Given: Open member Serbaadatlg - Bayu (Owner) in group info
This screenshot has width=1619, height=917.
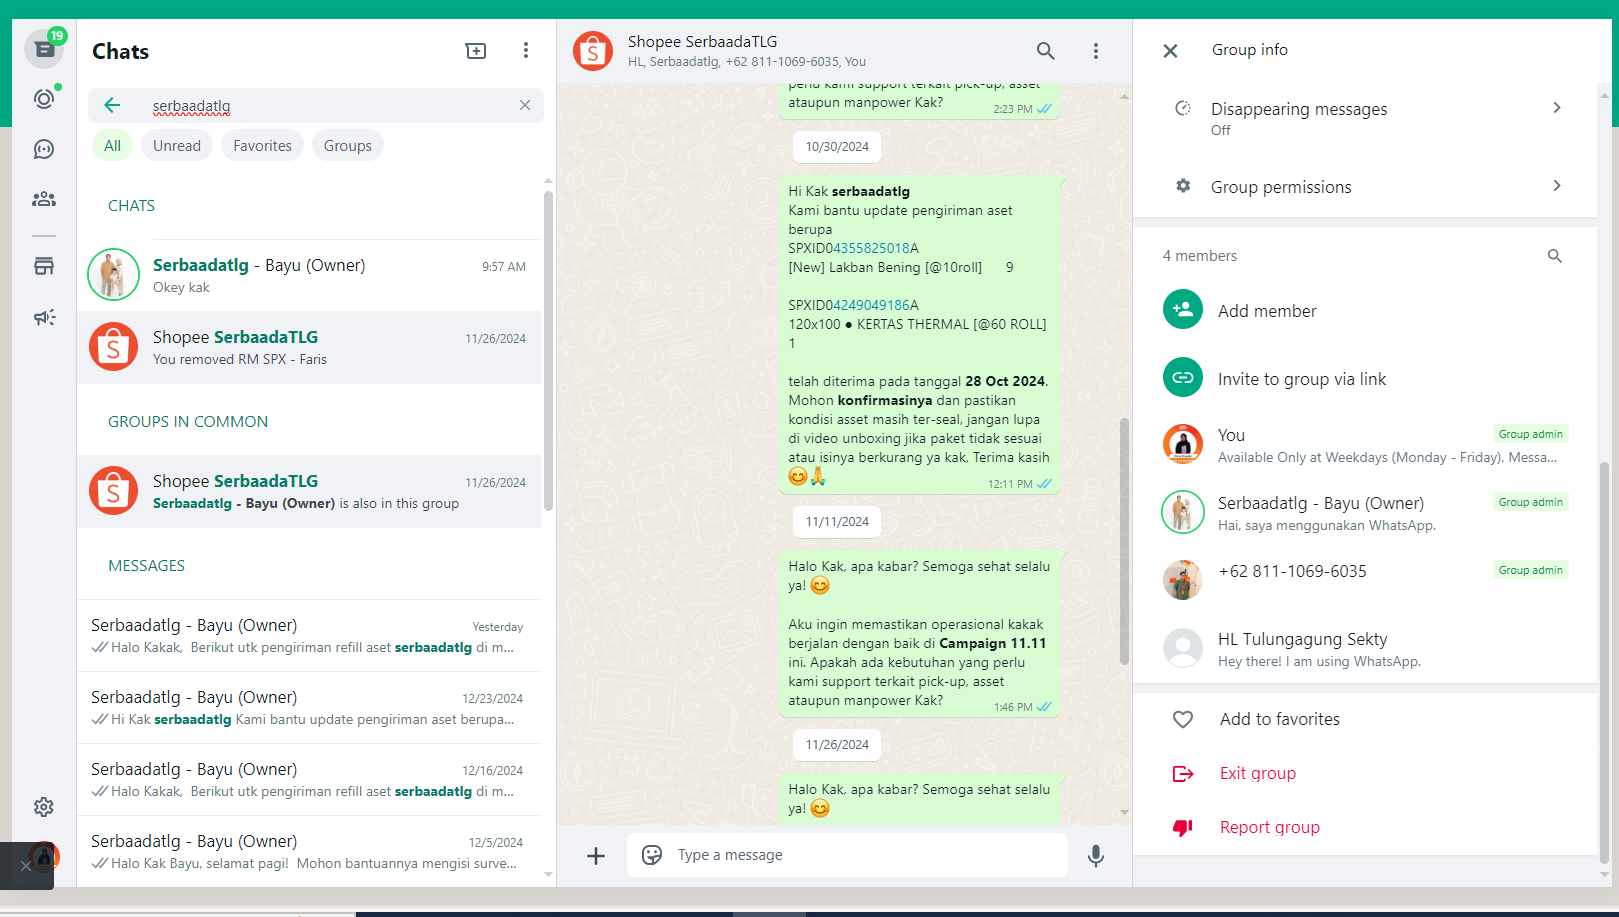Looking at the screenshot, I should [x=1365, y=513].
